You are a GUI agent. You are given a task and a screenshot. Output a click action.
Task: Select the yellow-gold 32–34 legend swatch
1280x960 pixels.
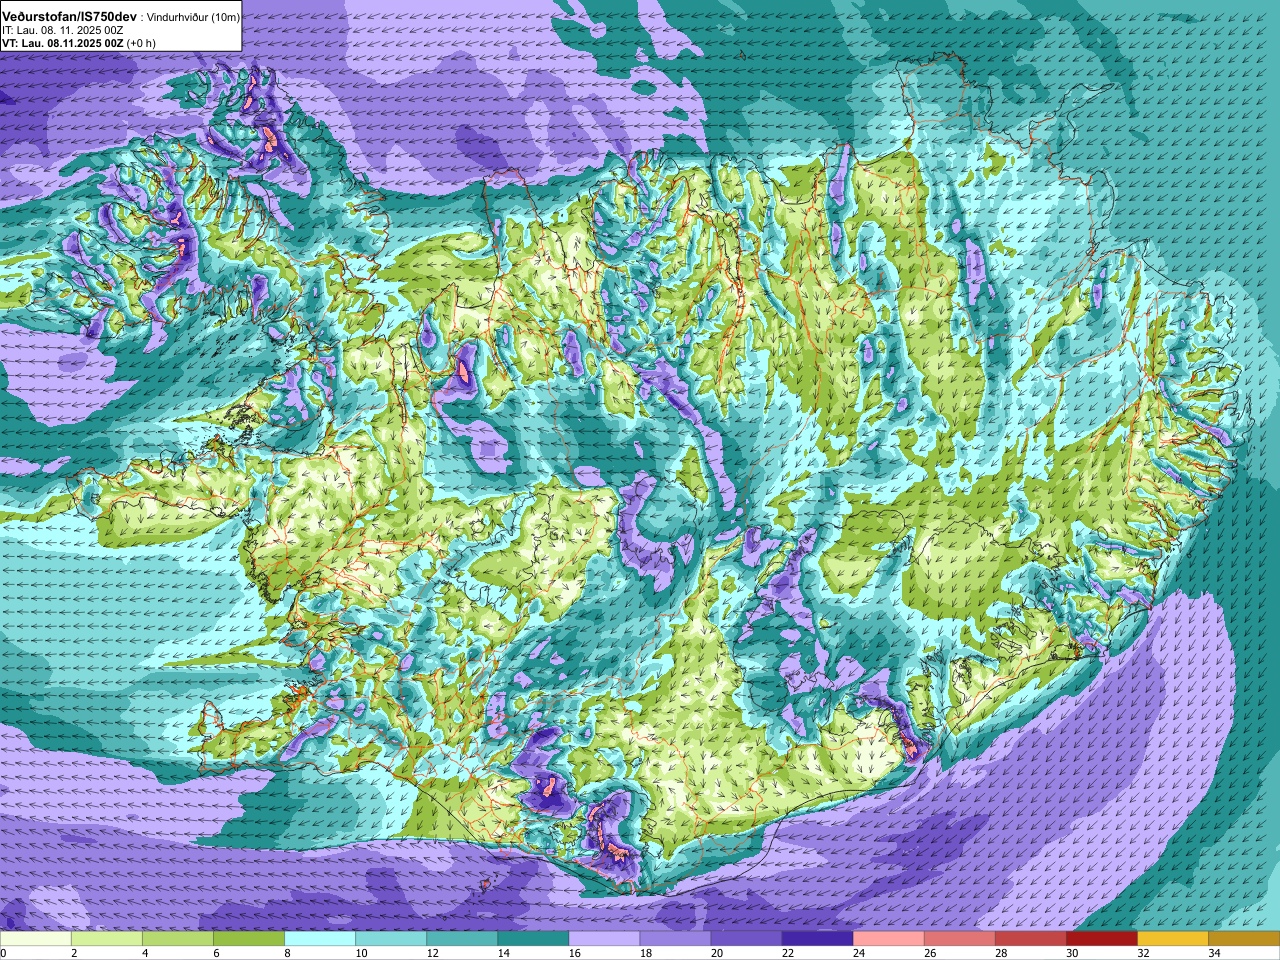click(x=1172, y=939)
